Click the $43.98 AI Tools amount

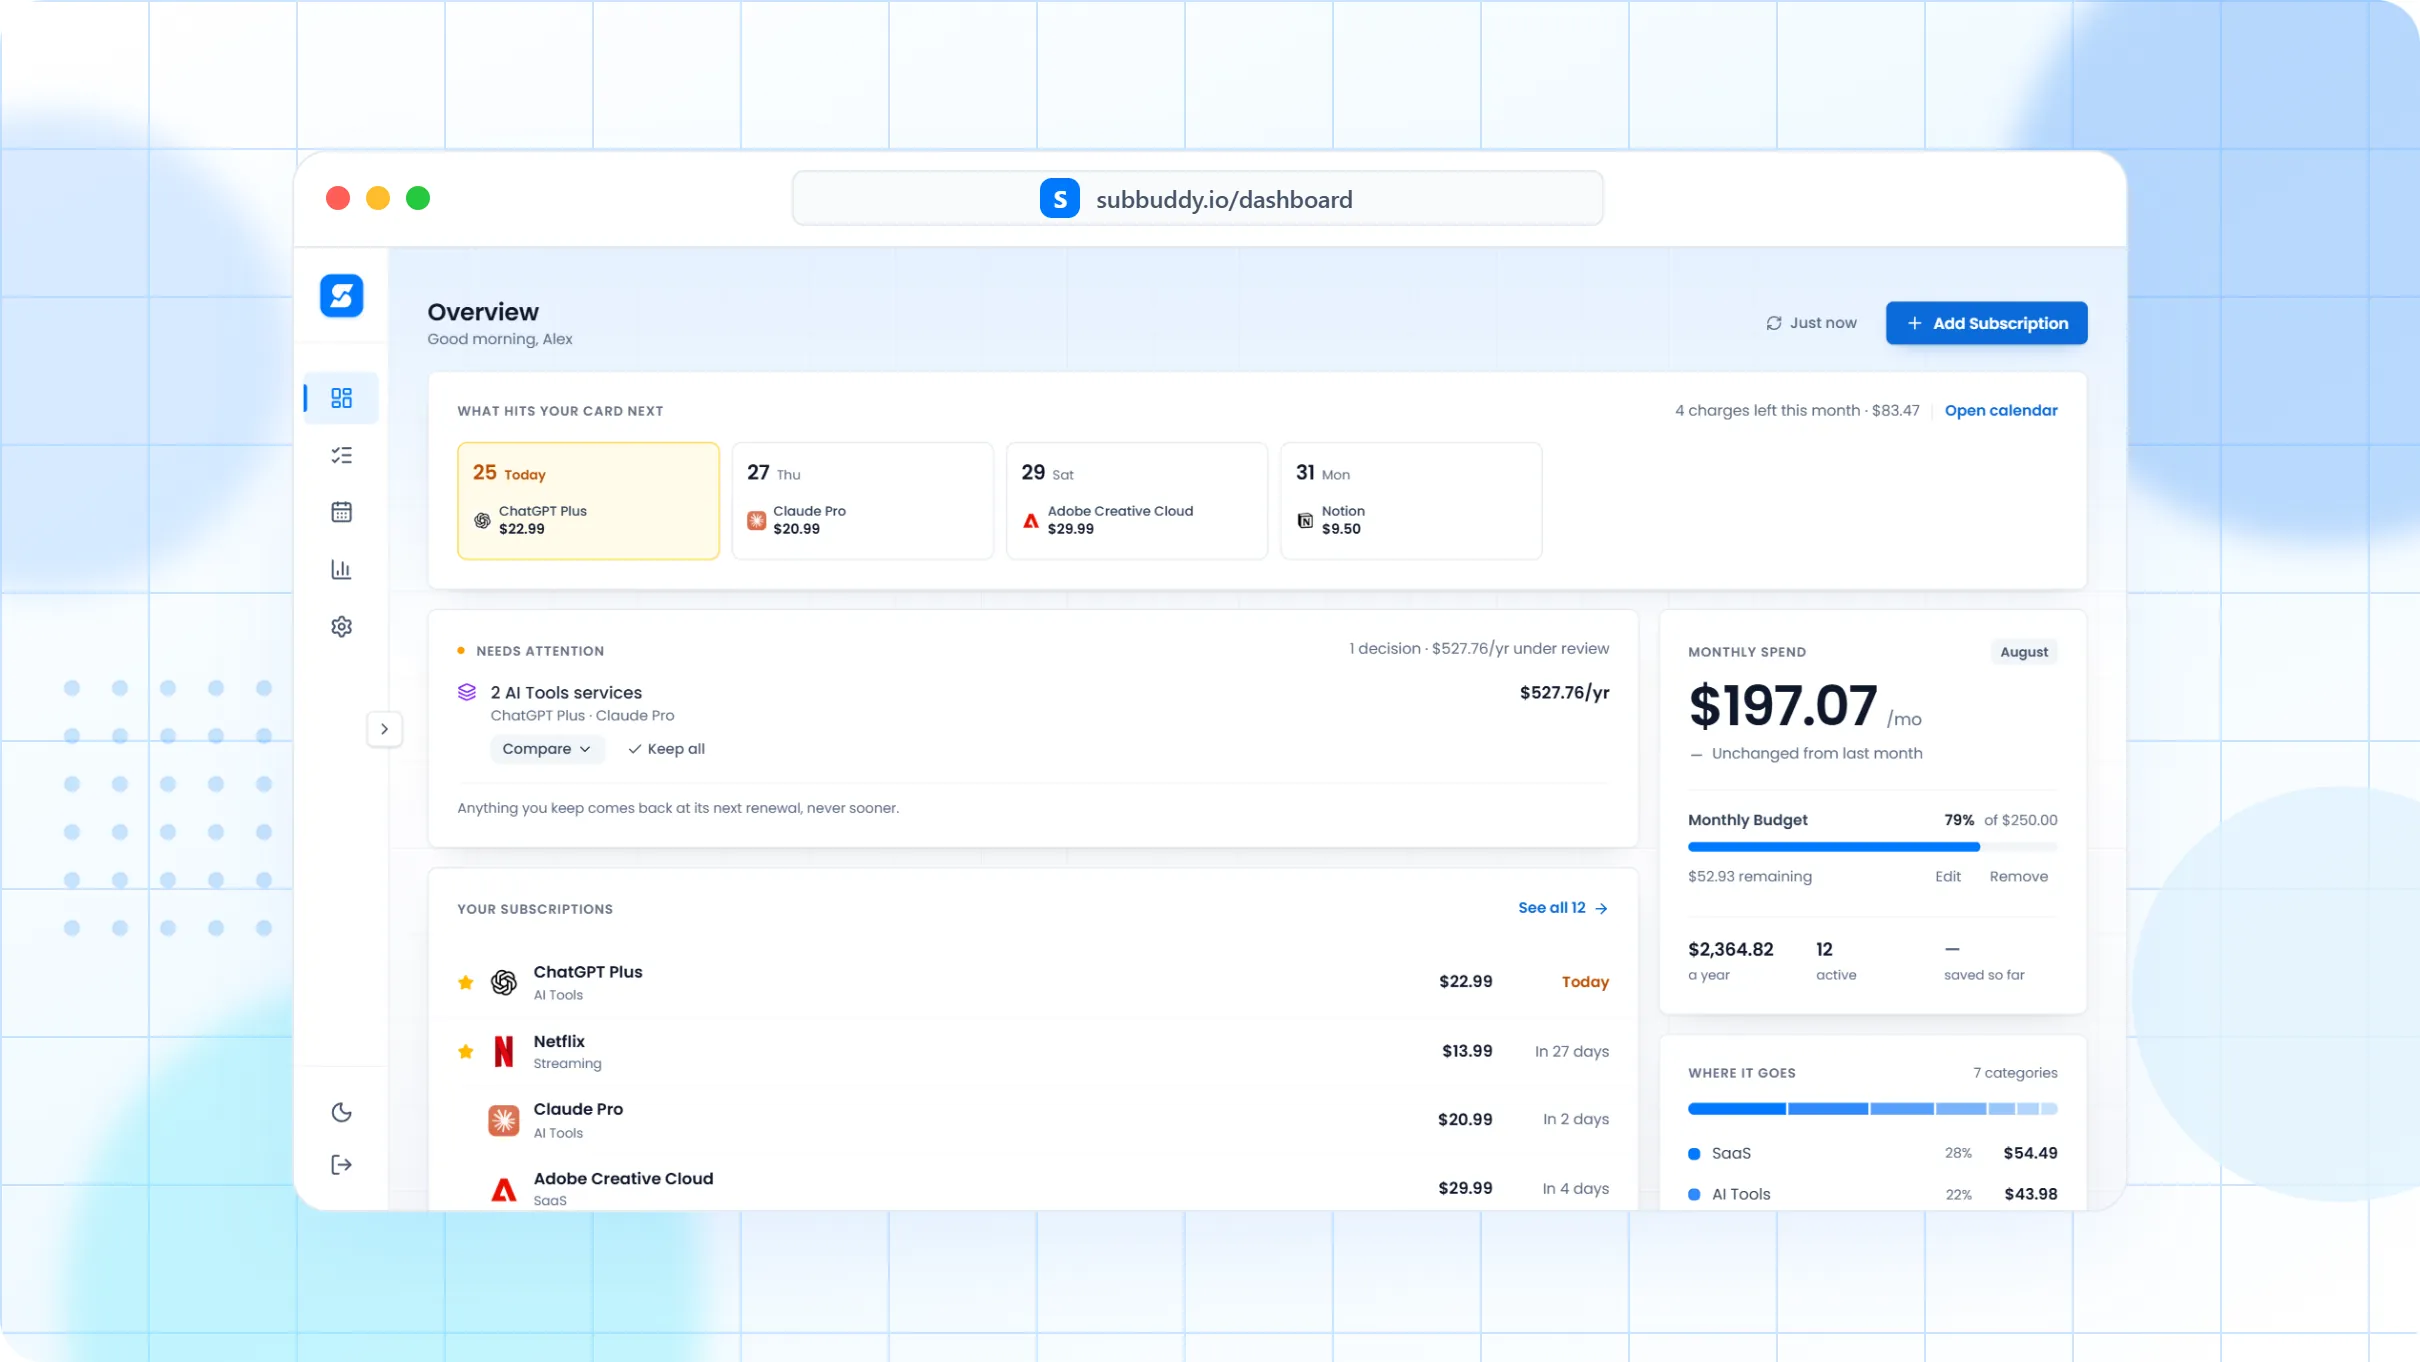(x=2031, y=1194)
